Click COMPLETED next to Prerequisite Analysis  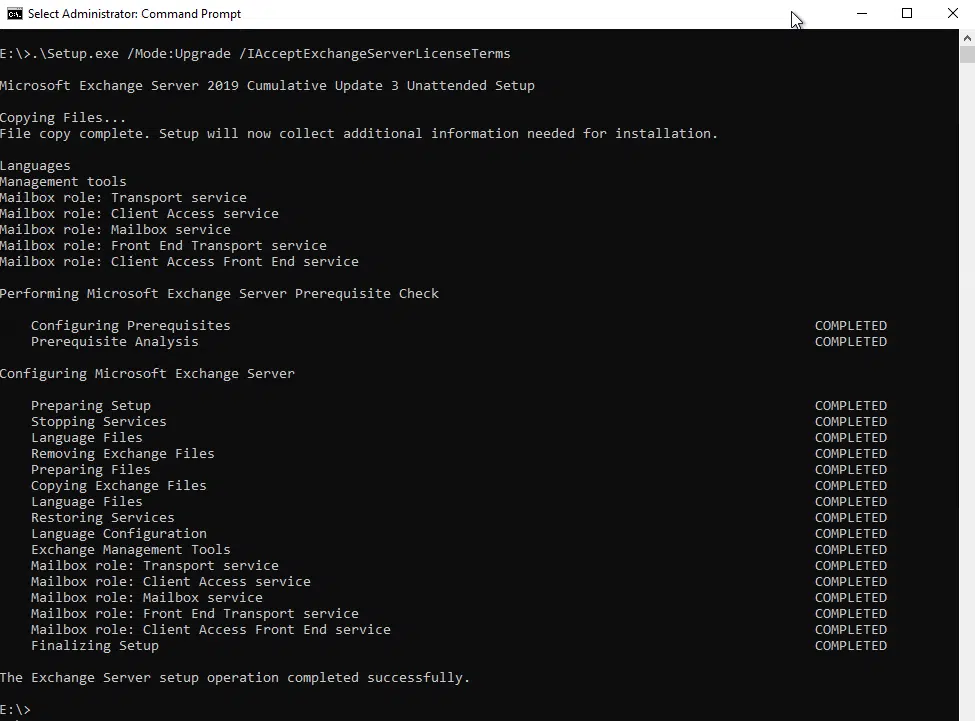click(x=851, y=342)
